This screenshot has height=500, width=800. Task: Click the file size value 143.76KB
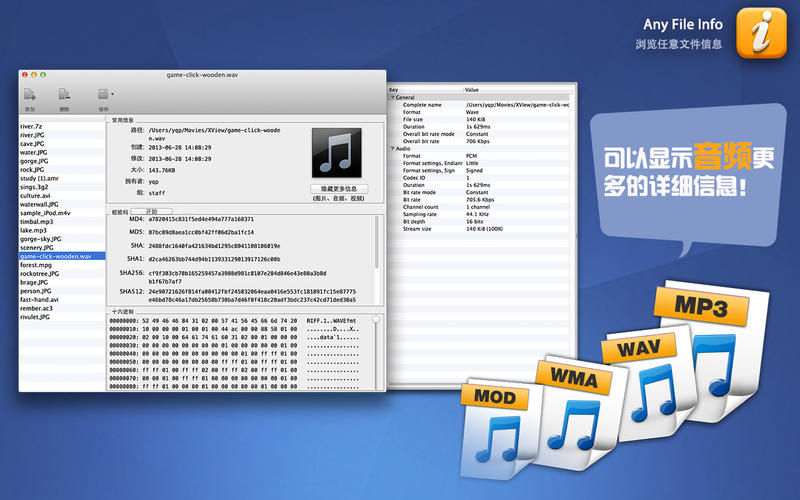[x=162, y=170]
